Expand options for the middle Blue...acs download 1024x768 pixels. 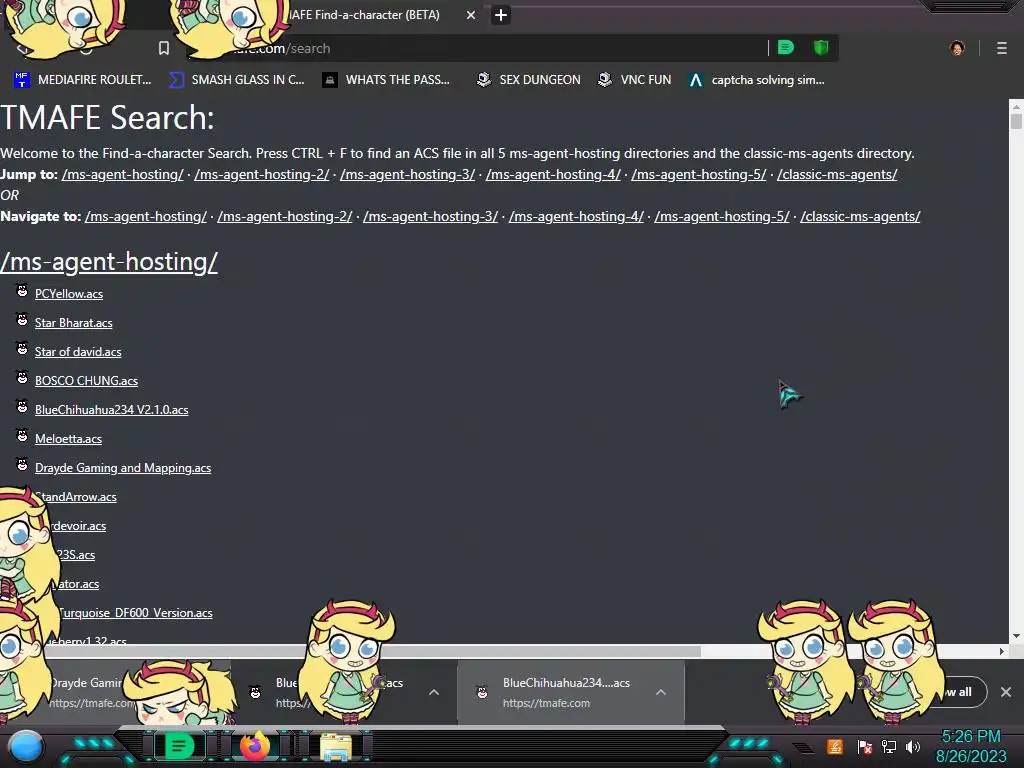coord(434,692)
